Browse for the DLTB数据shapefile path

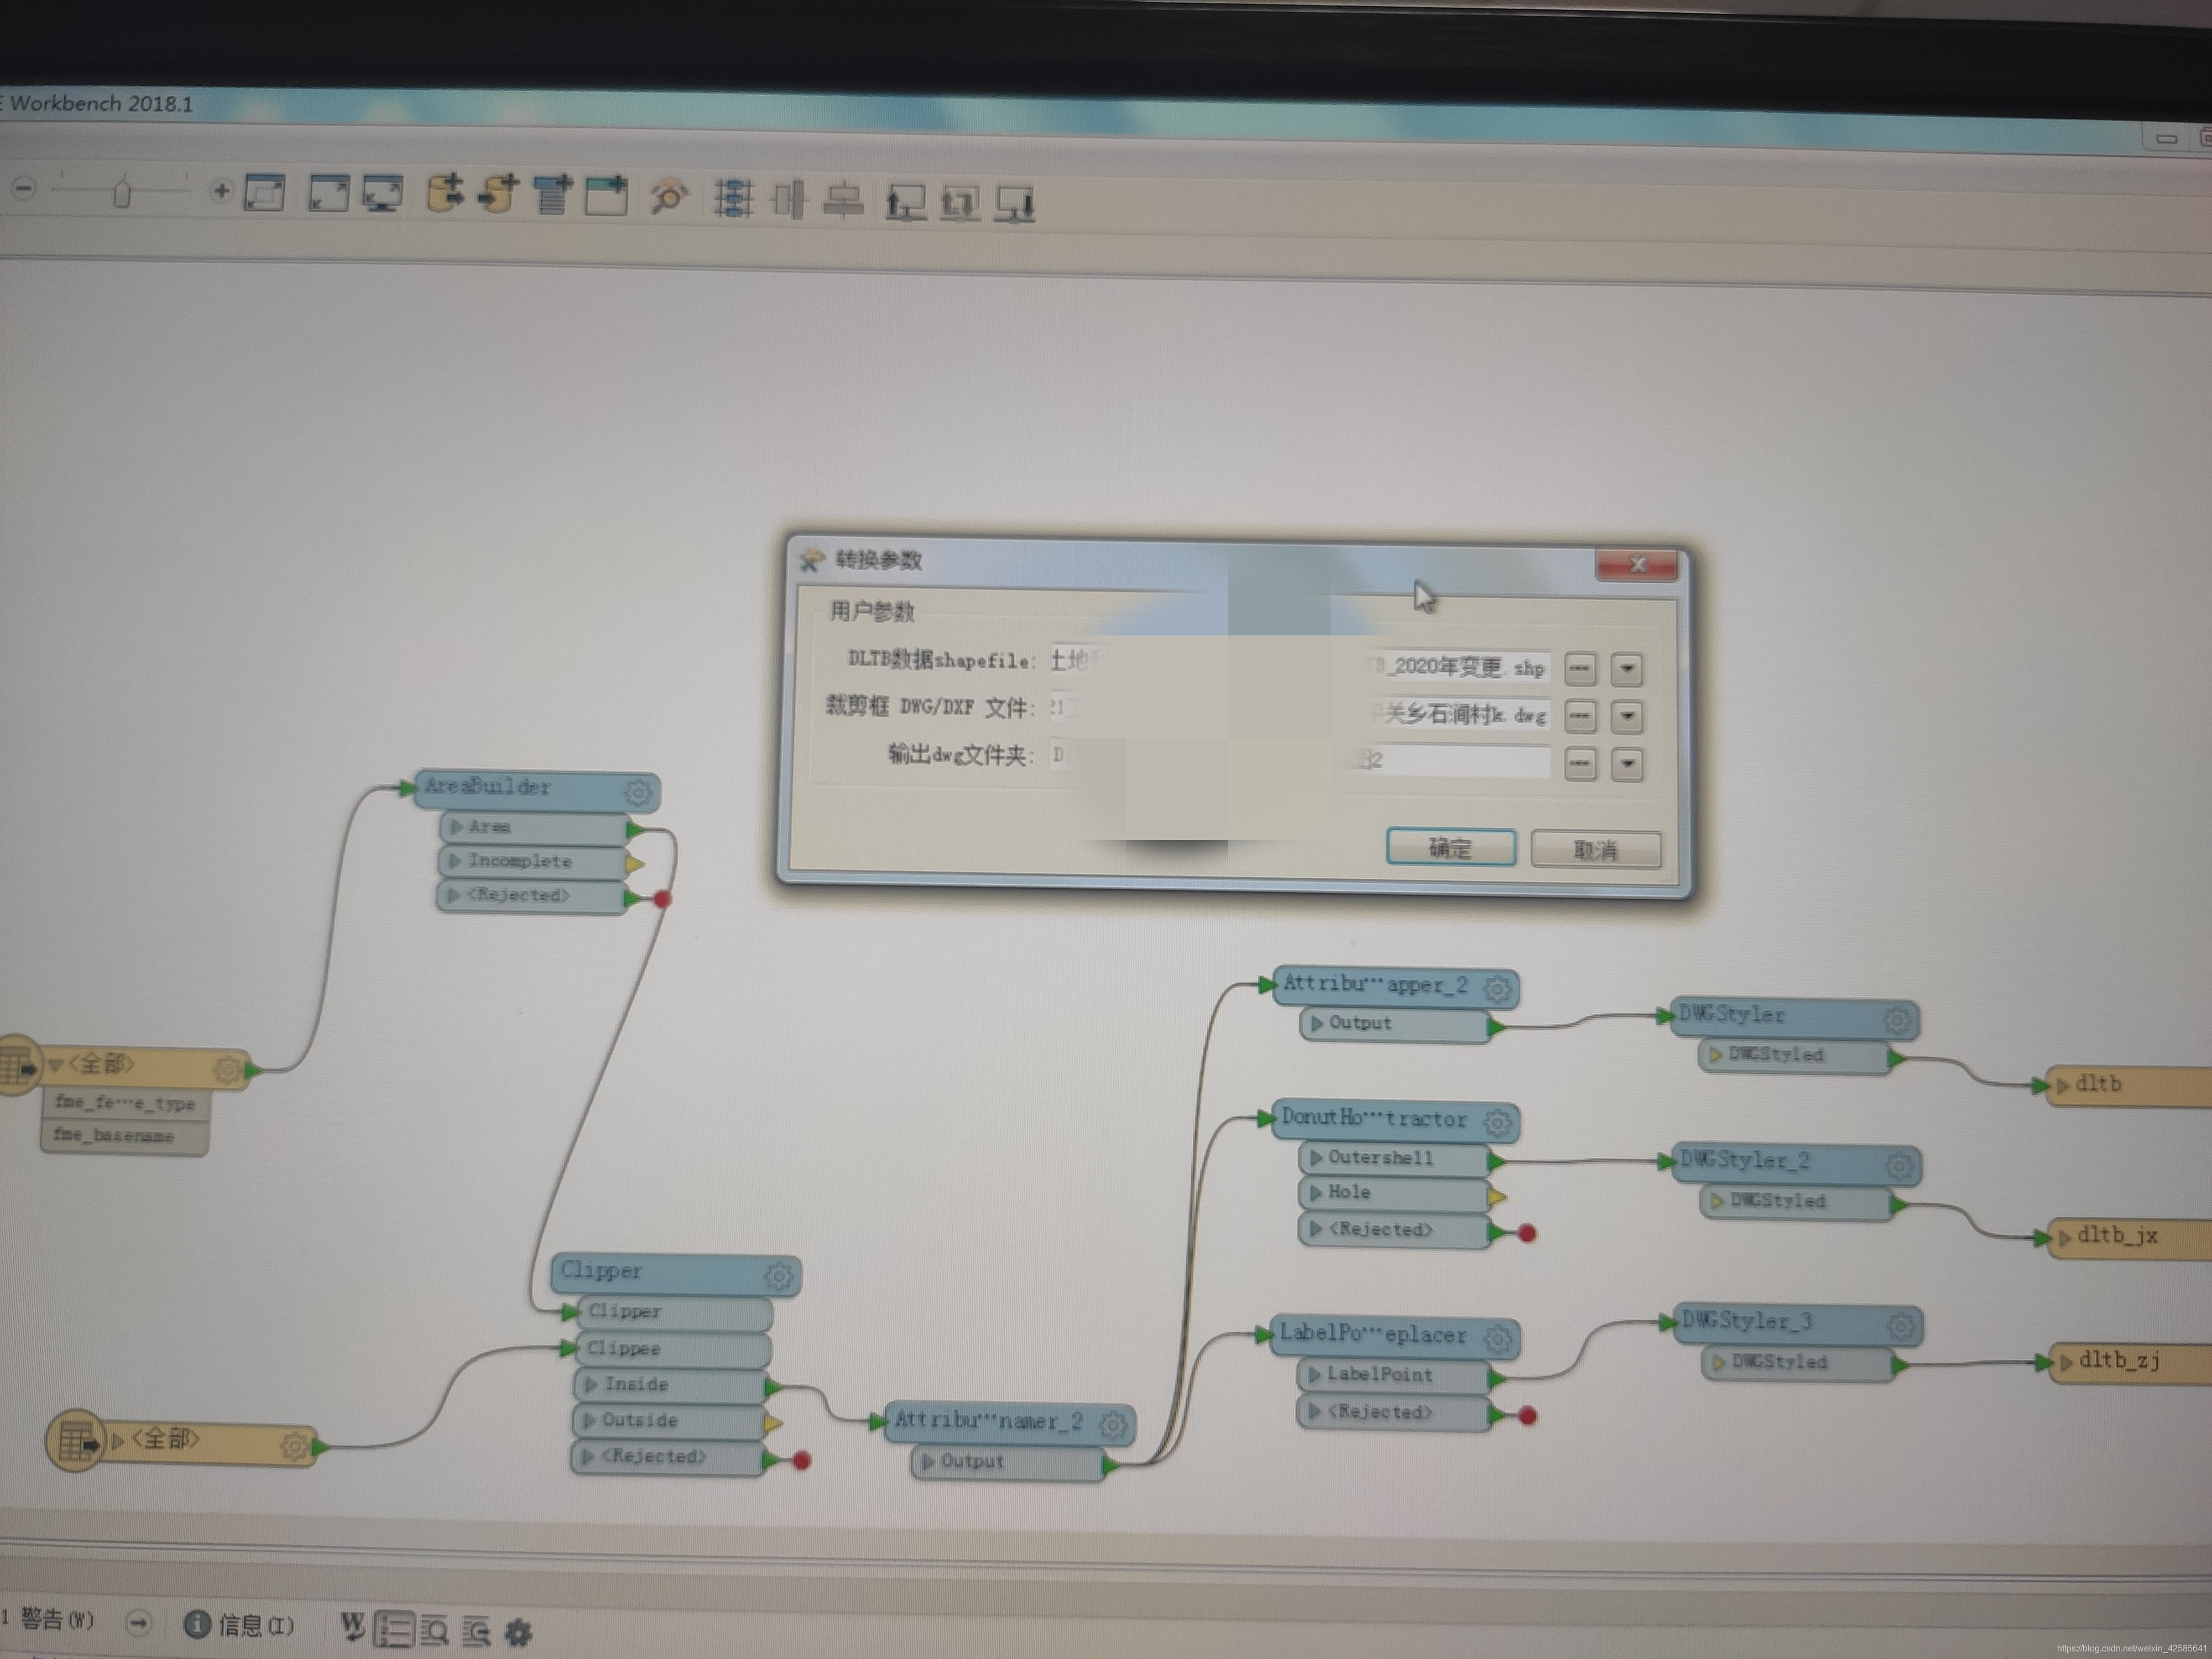pyautogui.click(x=1580, y=668)
